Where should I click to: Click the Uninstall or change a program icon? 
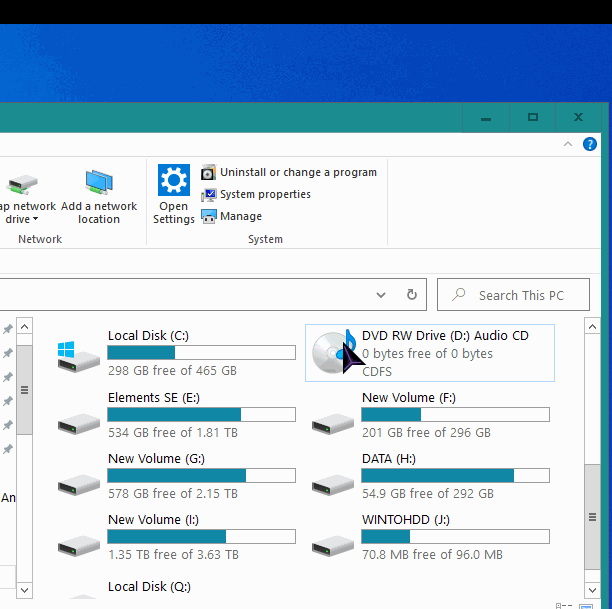pyautogui.click(x=209, y=172)
